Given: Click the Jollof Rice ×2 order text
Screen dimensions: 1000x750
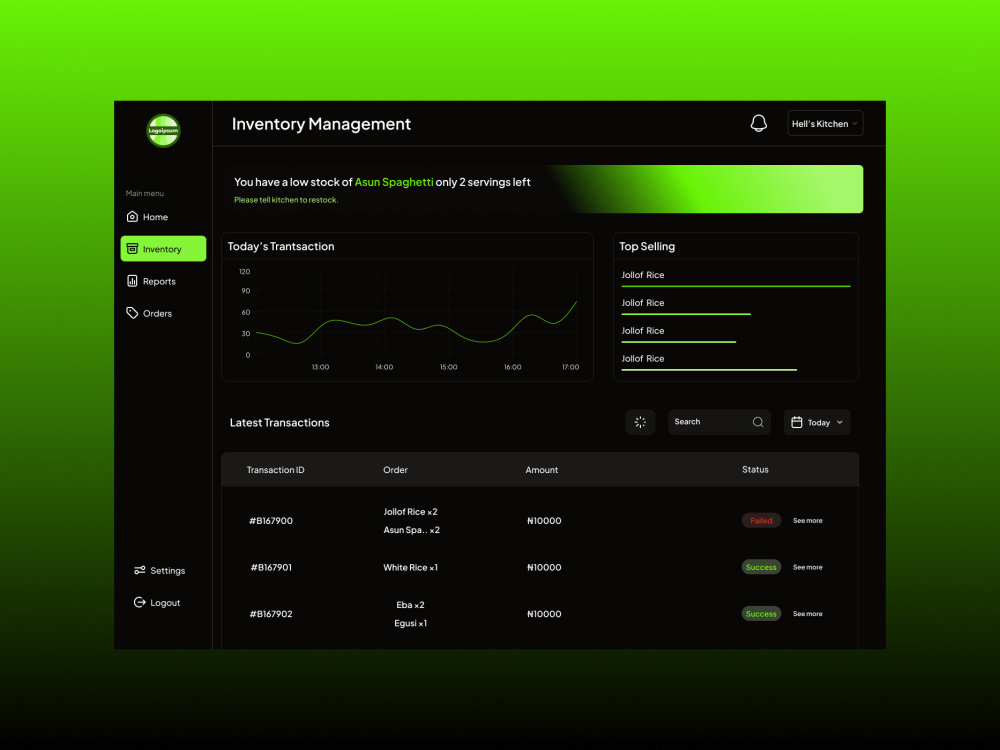Looking at the screenshot, I should pyautogui.click(x=411, y=511).
